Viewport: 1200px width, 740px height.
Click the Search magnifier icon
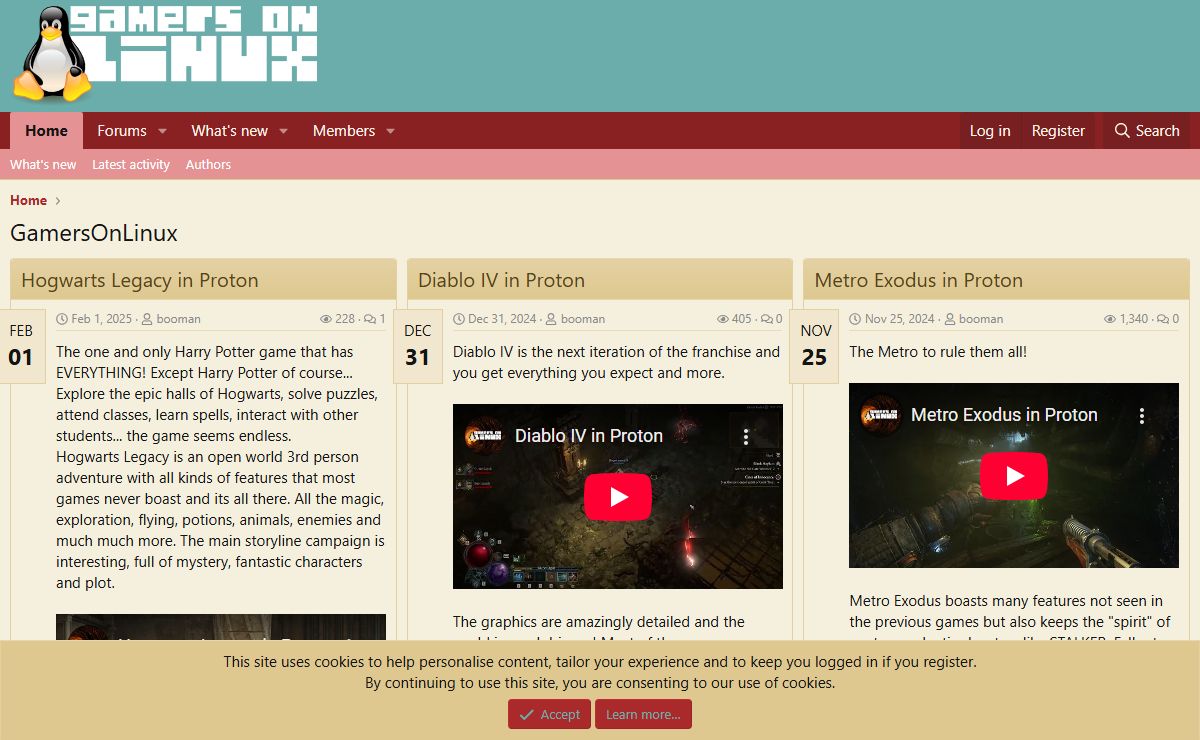click(x=1122, y=131)
